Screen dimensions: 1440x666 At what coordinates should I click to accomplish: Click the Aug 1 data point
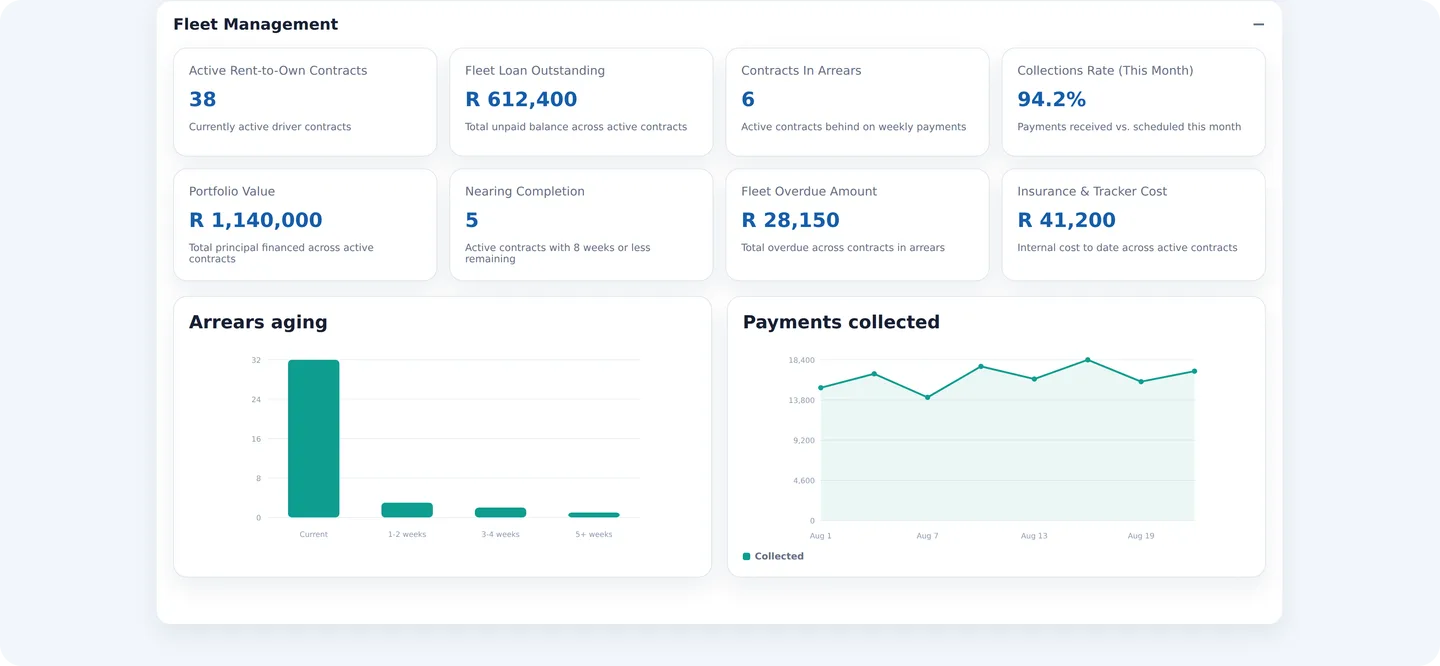click(x=821, y=388)
